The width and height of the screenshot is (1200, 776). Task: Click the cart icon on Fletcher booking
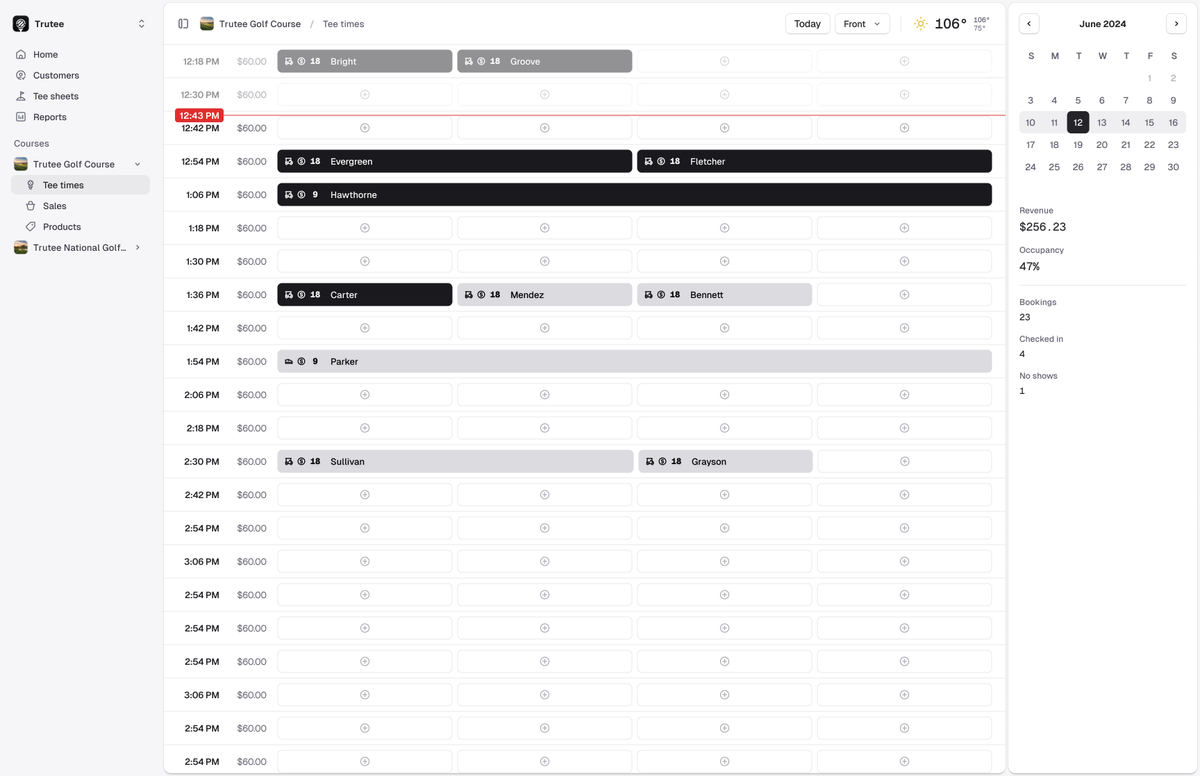[649, 161]
